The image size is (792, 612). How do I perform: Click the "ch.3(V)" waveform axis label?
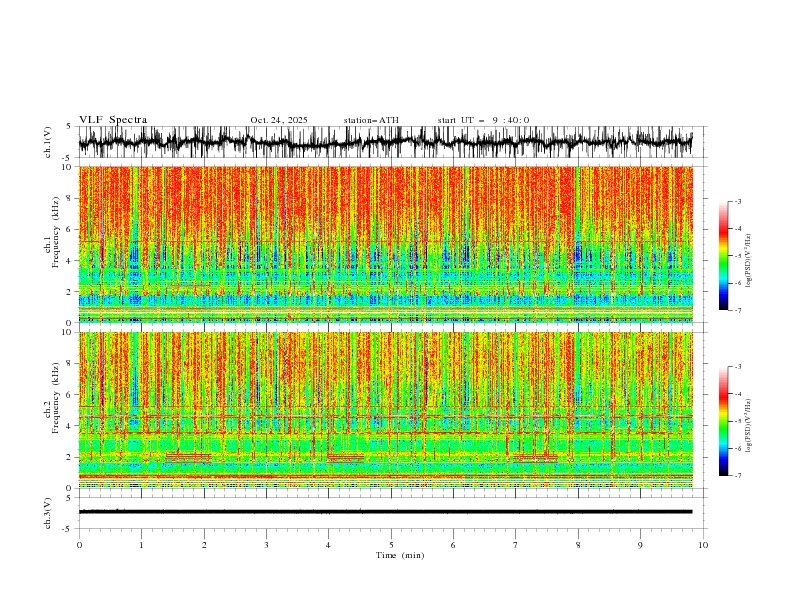[x=48, y=513]
